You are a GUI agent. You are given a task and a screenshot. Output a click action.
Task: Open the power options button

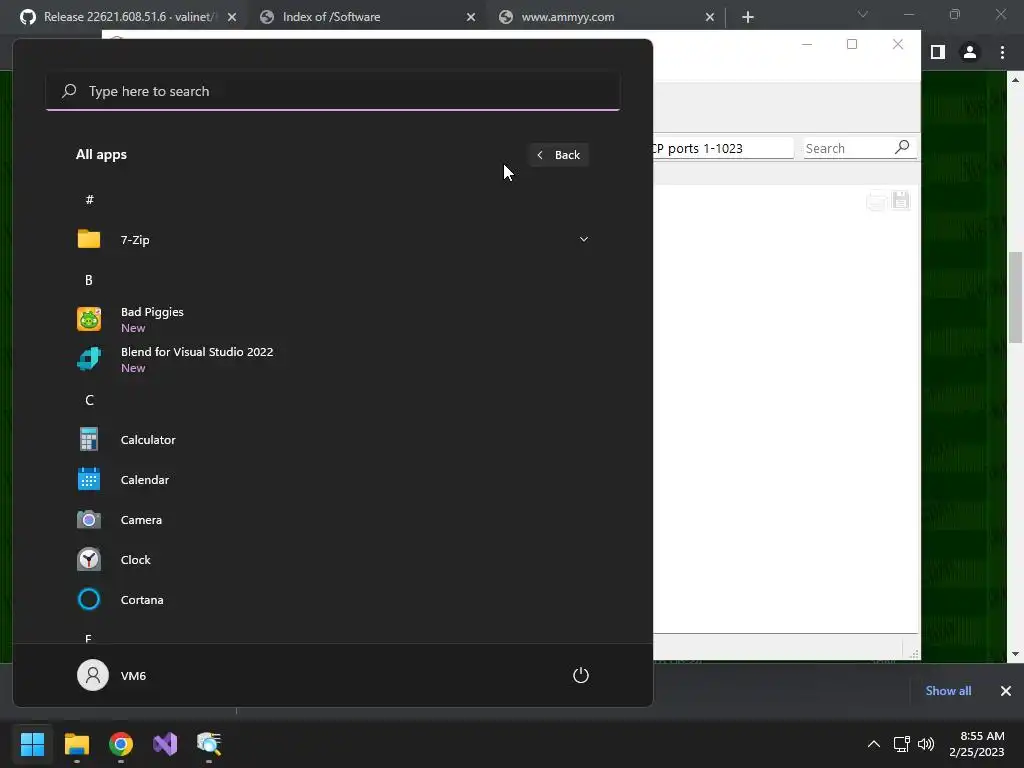click(x=581, y=675)
